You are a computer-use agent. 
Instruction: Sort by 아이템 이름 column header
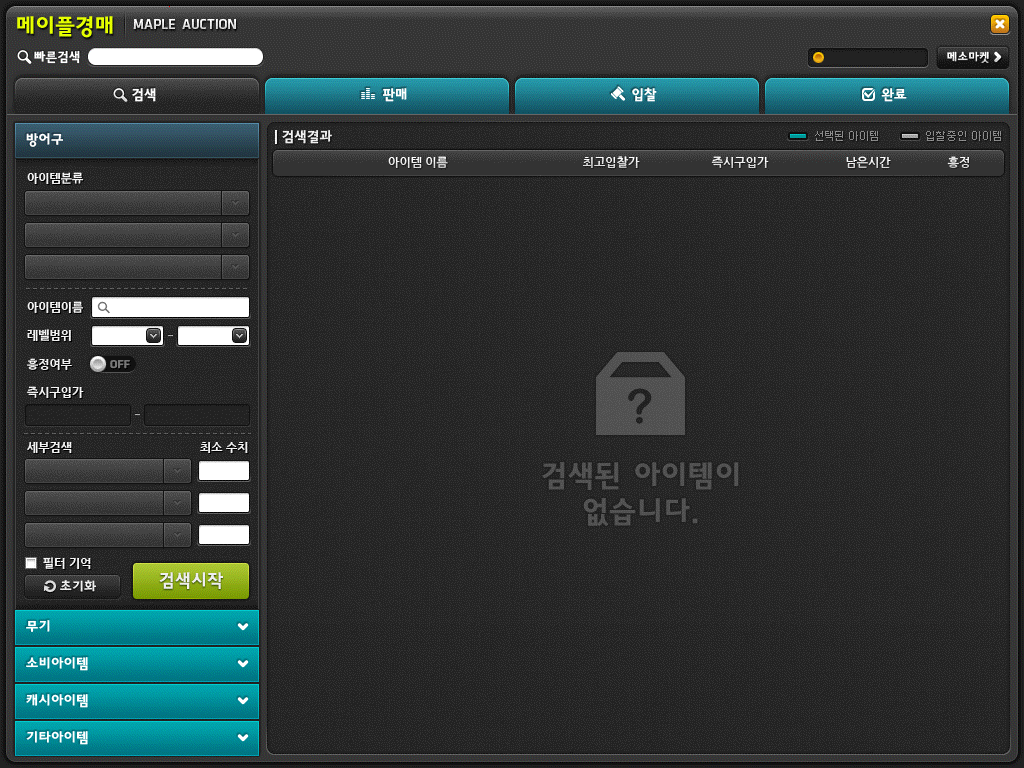tap(417, 162)
